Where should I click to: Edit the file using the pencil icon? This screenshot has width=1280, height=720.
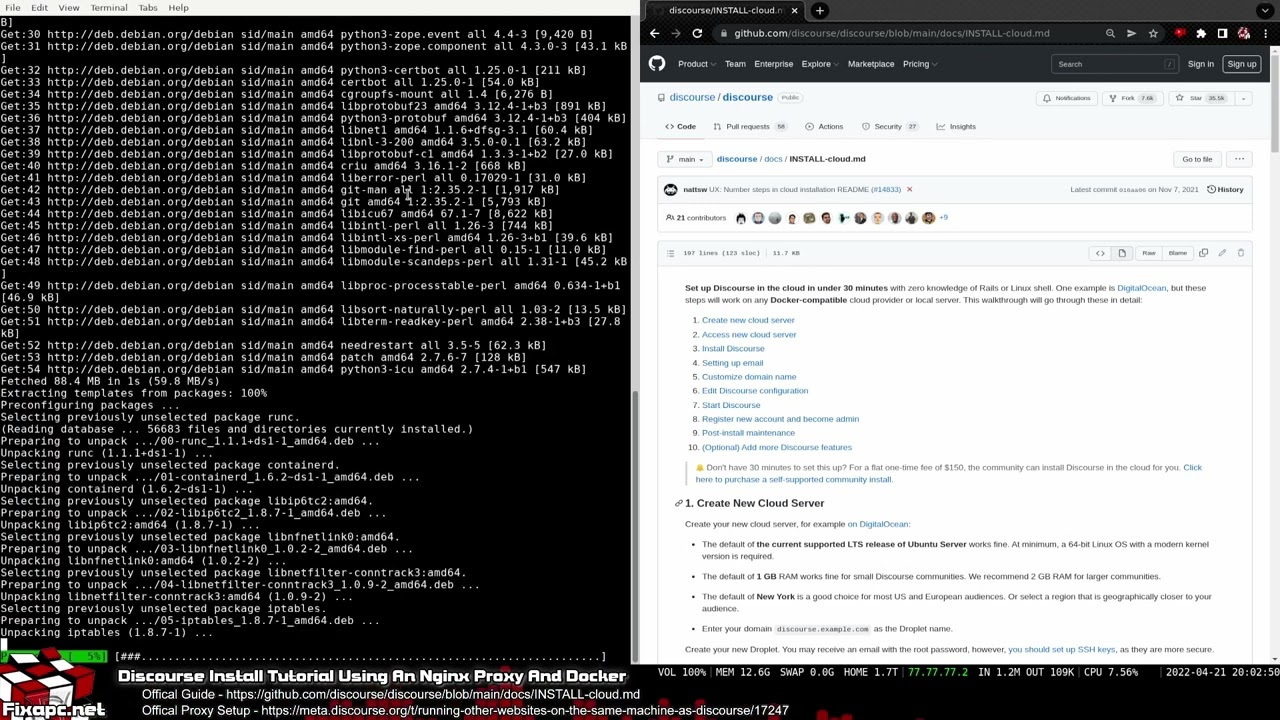pos(1222,253)
